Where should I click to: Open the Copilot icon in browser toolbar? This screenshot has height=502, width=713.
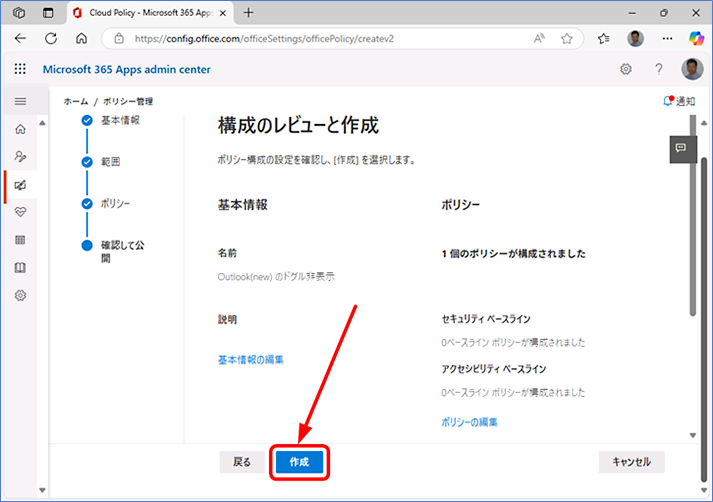(x=696, y=39)
